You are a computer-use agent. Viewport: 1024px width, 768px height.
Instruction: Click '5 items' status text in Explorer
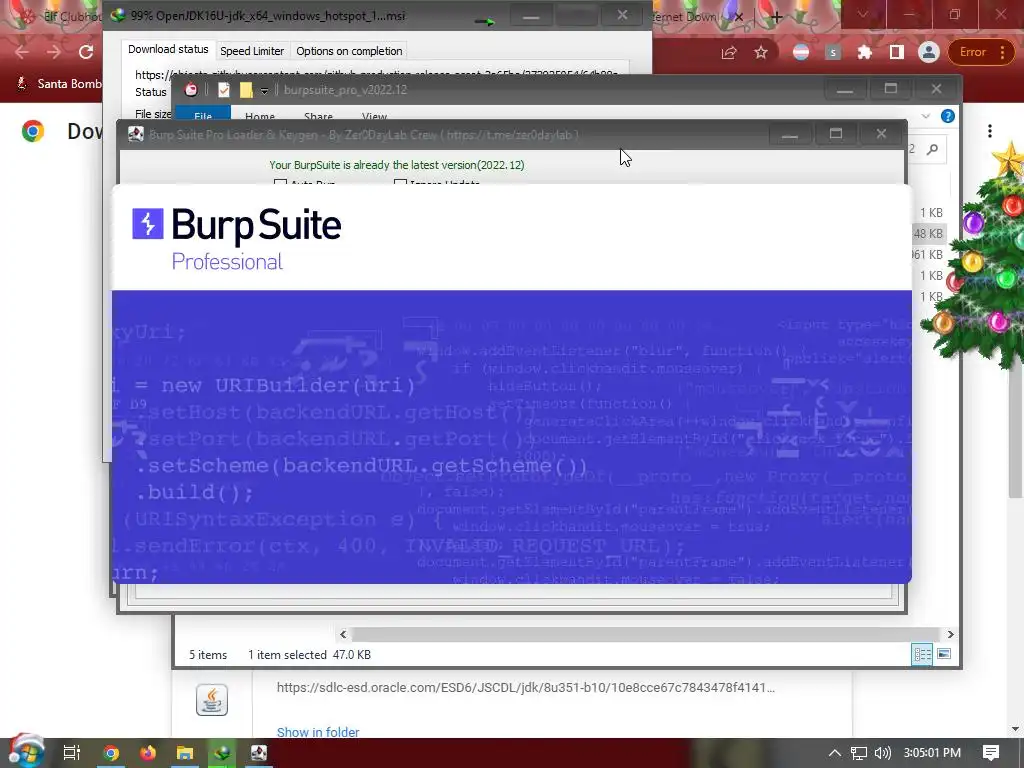[208, 654]
